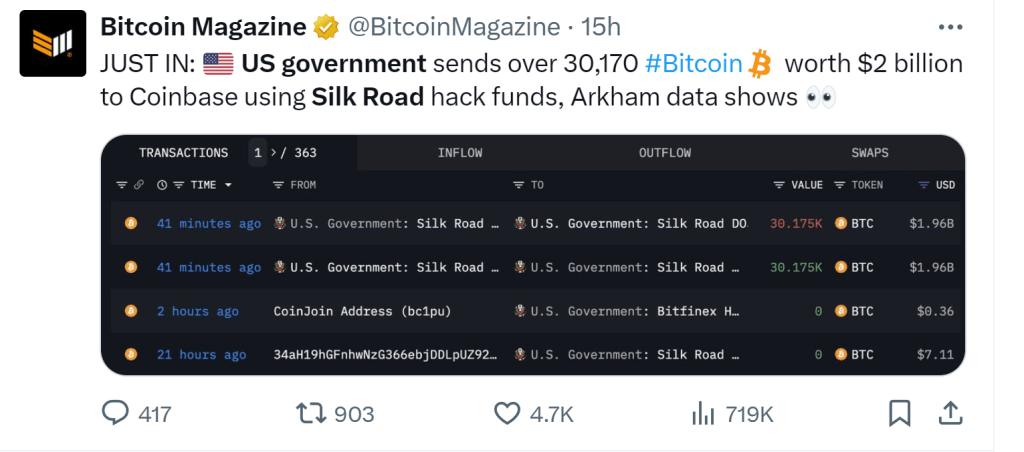Open the views analytics bar-chart icon
This screenshot has width=1024, height=452.
pos(704,413)
